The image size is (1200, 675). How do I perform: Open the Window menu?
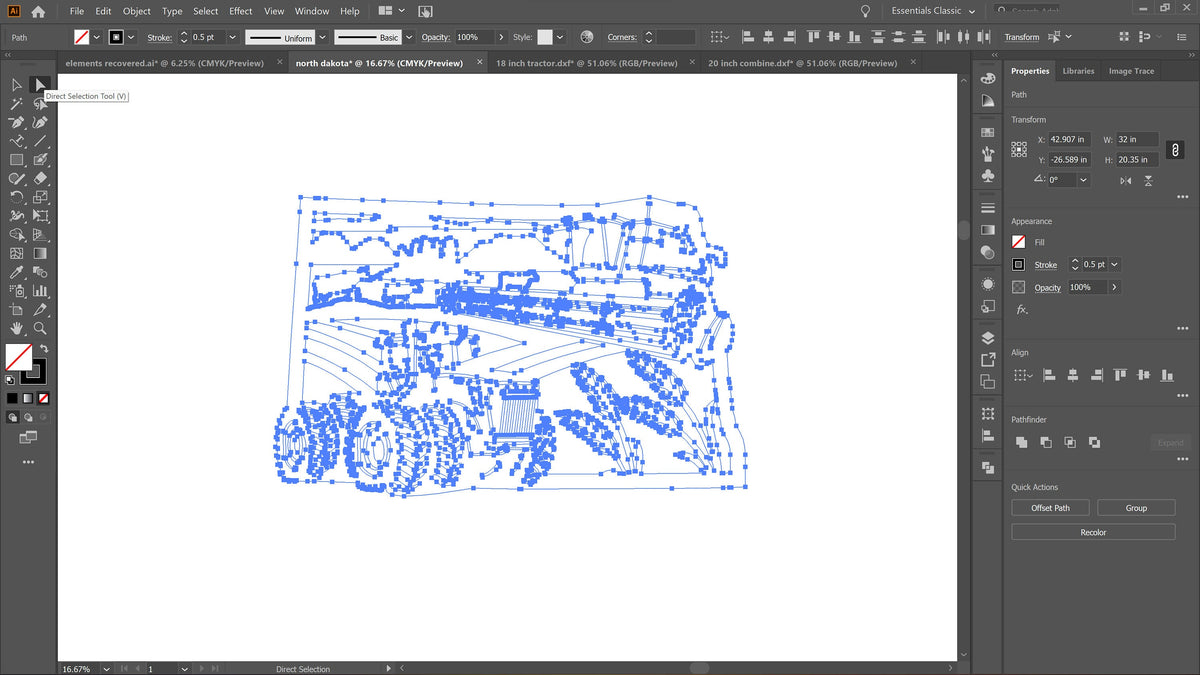click(x=312, y=11)
